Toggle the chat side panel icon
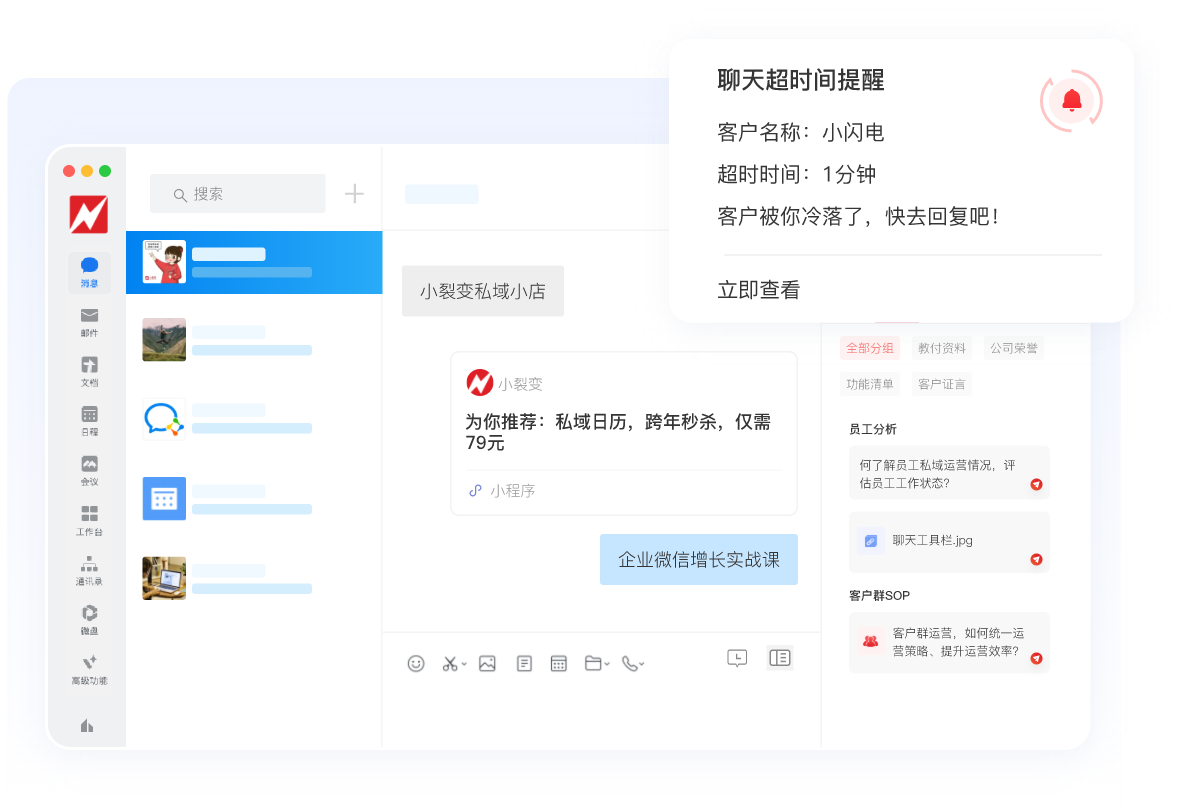Screen dimensions: 1179x810 780,658
